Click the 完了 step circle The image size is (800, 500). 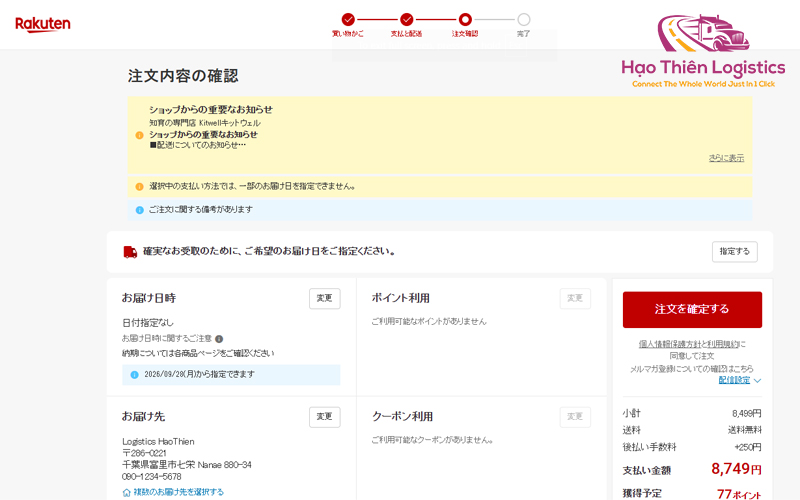point(523,19)
